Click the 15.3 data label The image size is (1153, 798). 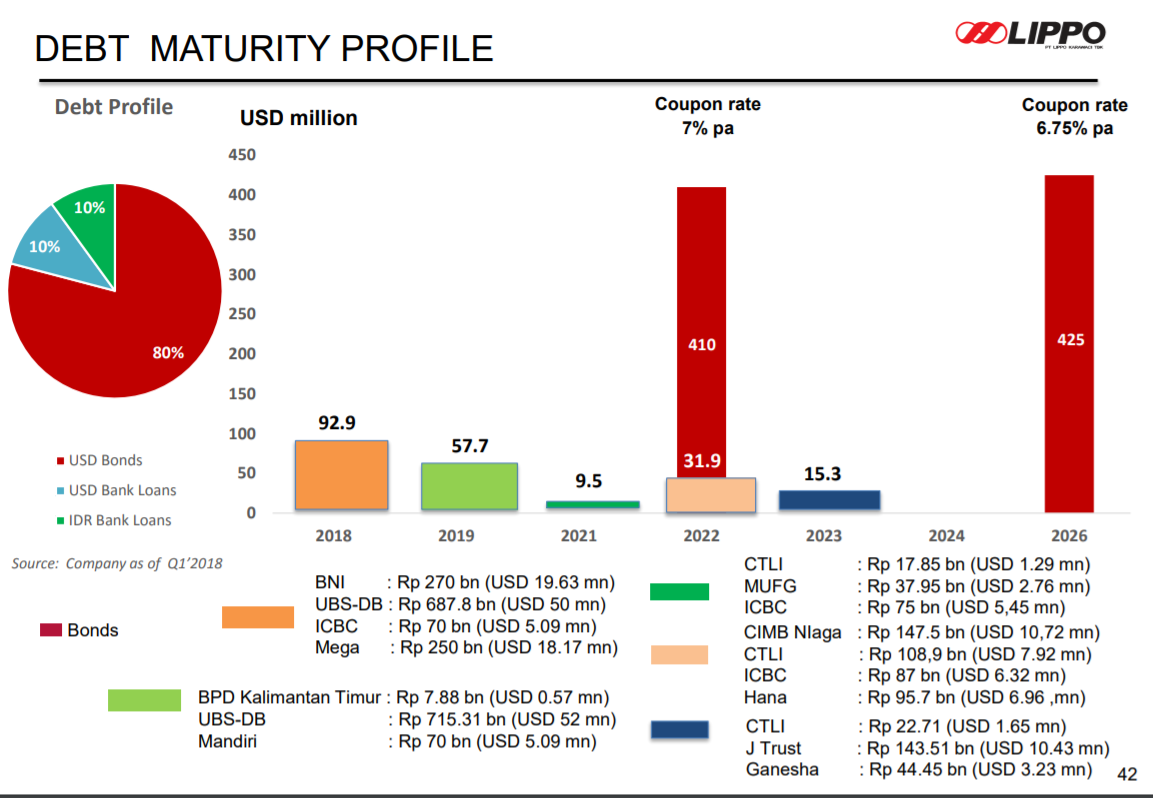pyautogui.click(x=822, y=474)
